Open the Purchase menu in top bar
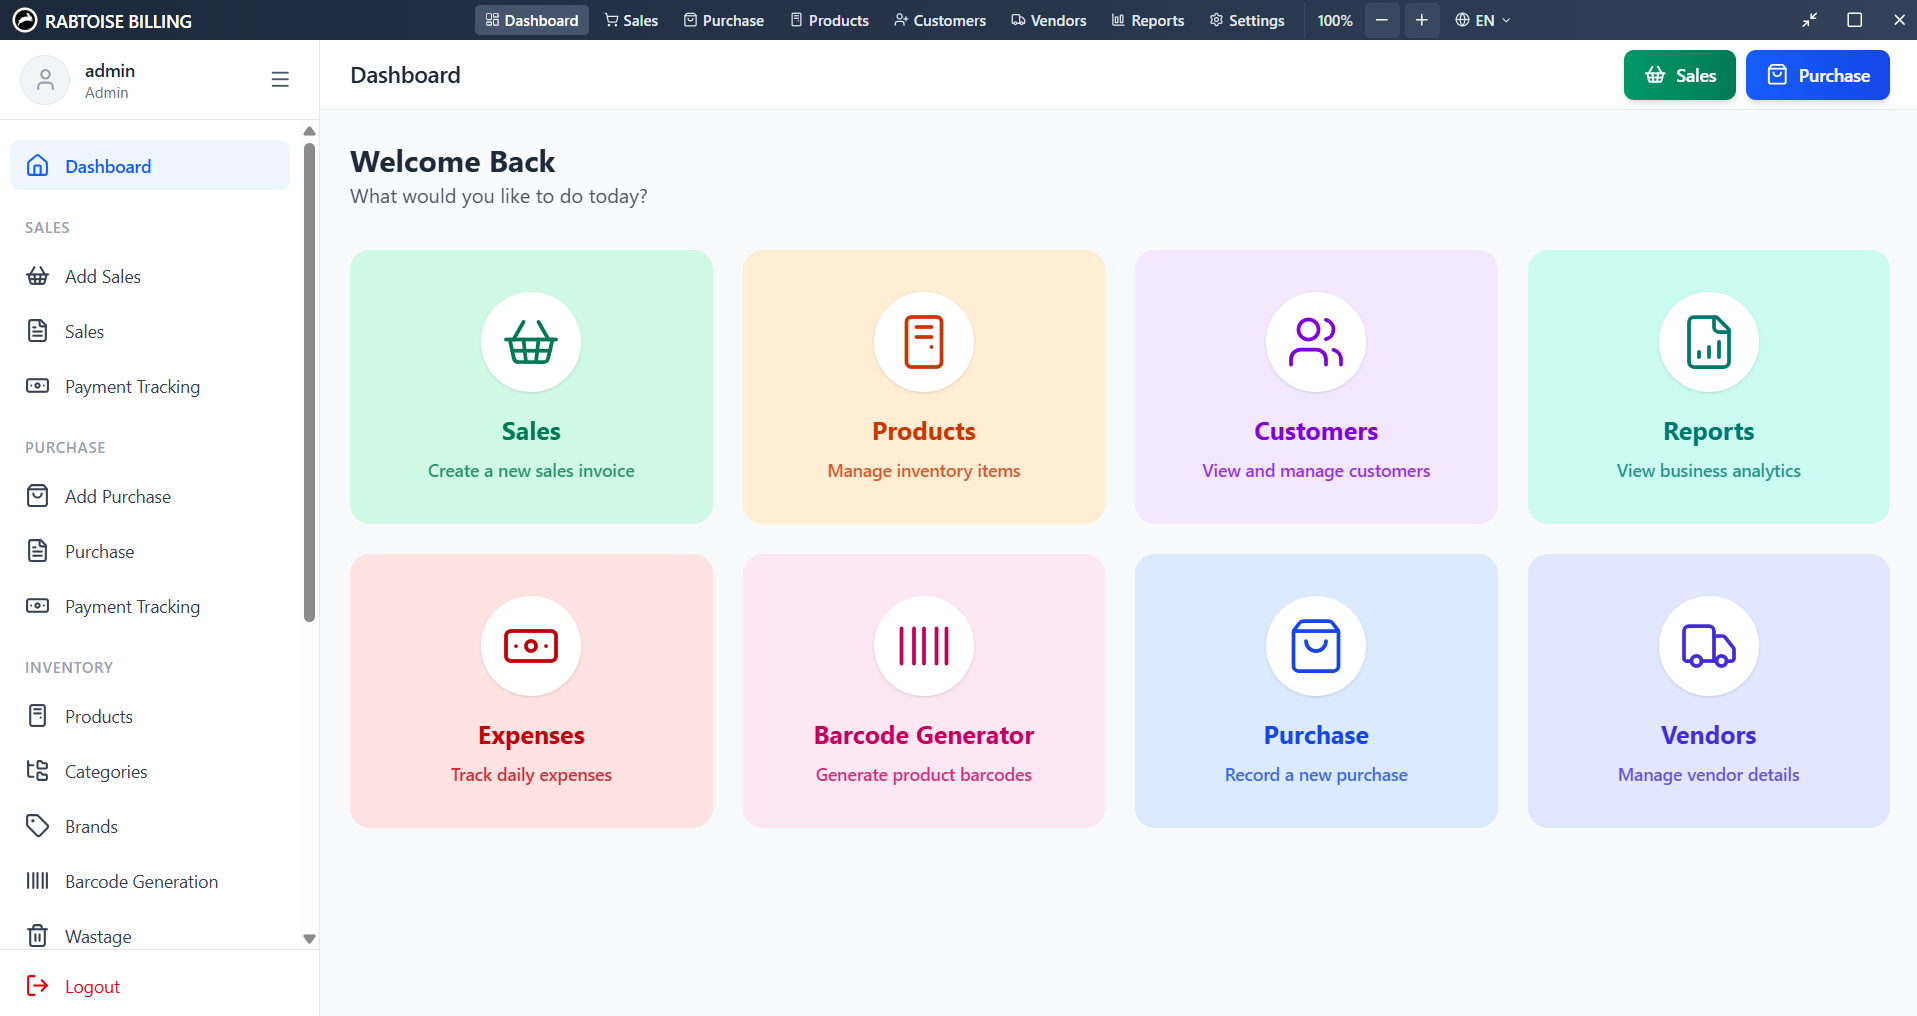Image resolution: width=1917 pixels, height=1016 pixels. pos(724,20)
